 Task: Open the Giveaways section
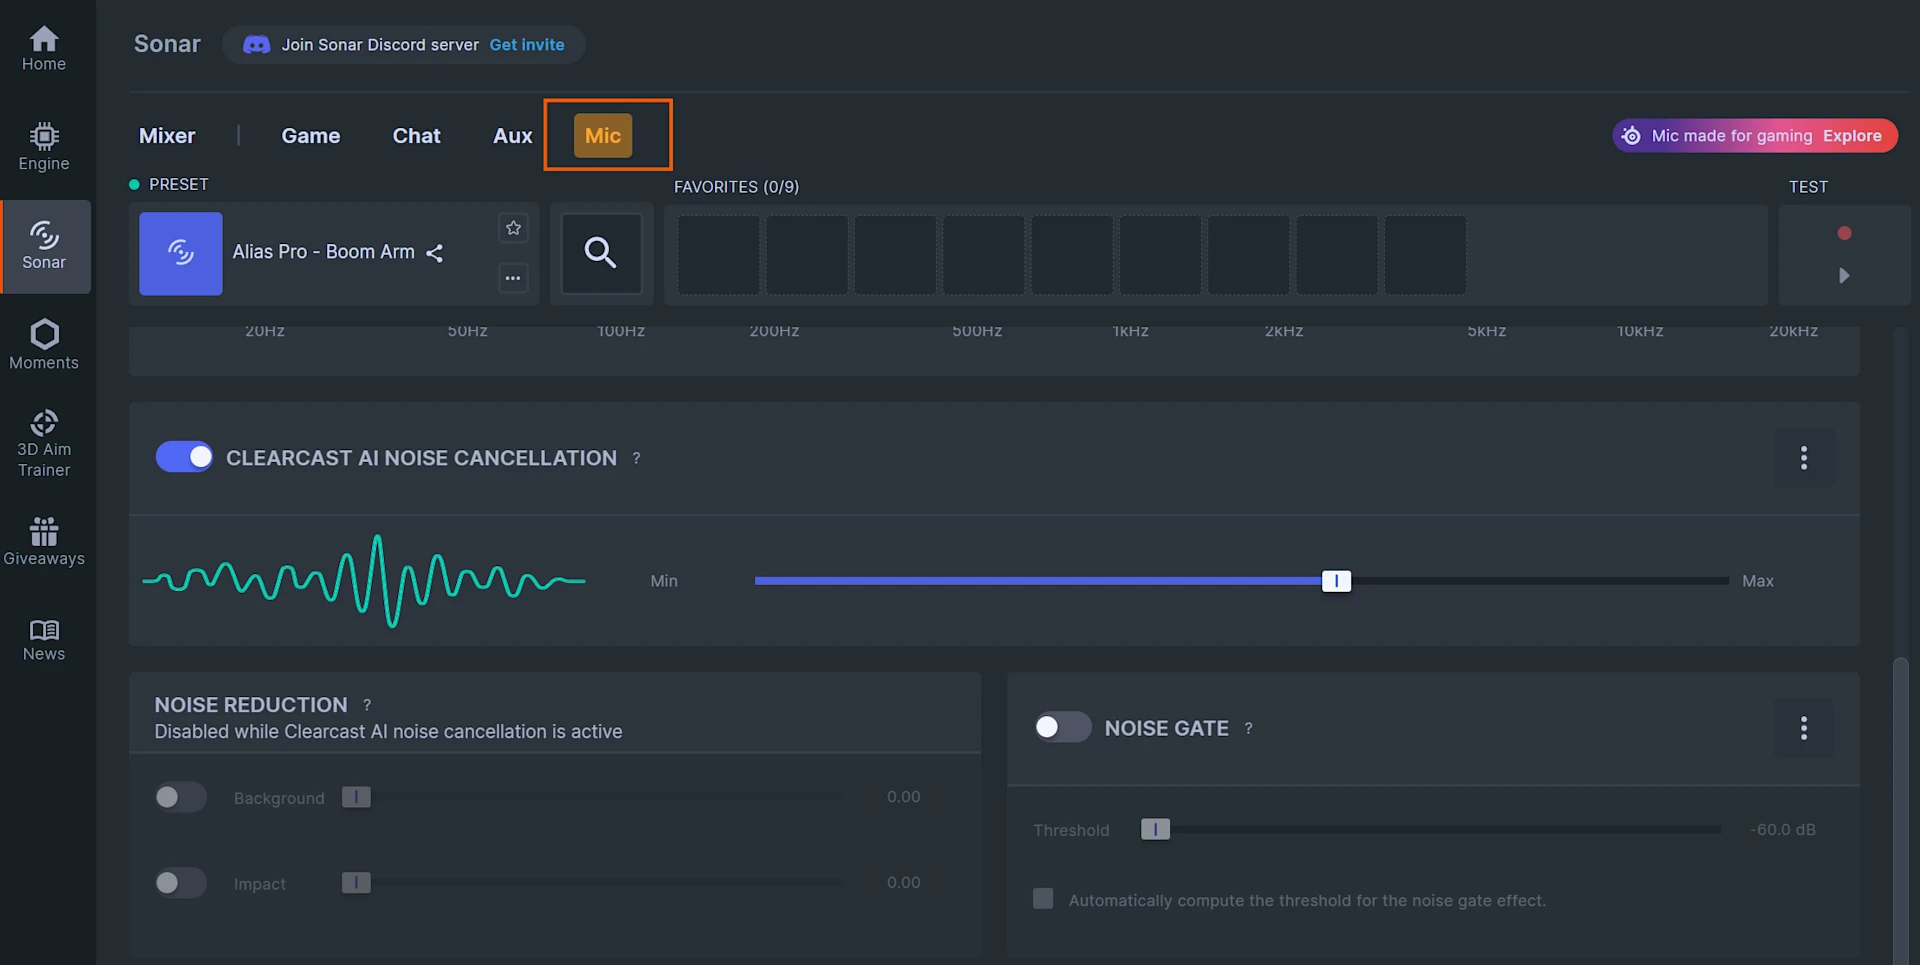coord(44,542)
